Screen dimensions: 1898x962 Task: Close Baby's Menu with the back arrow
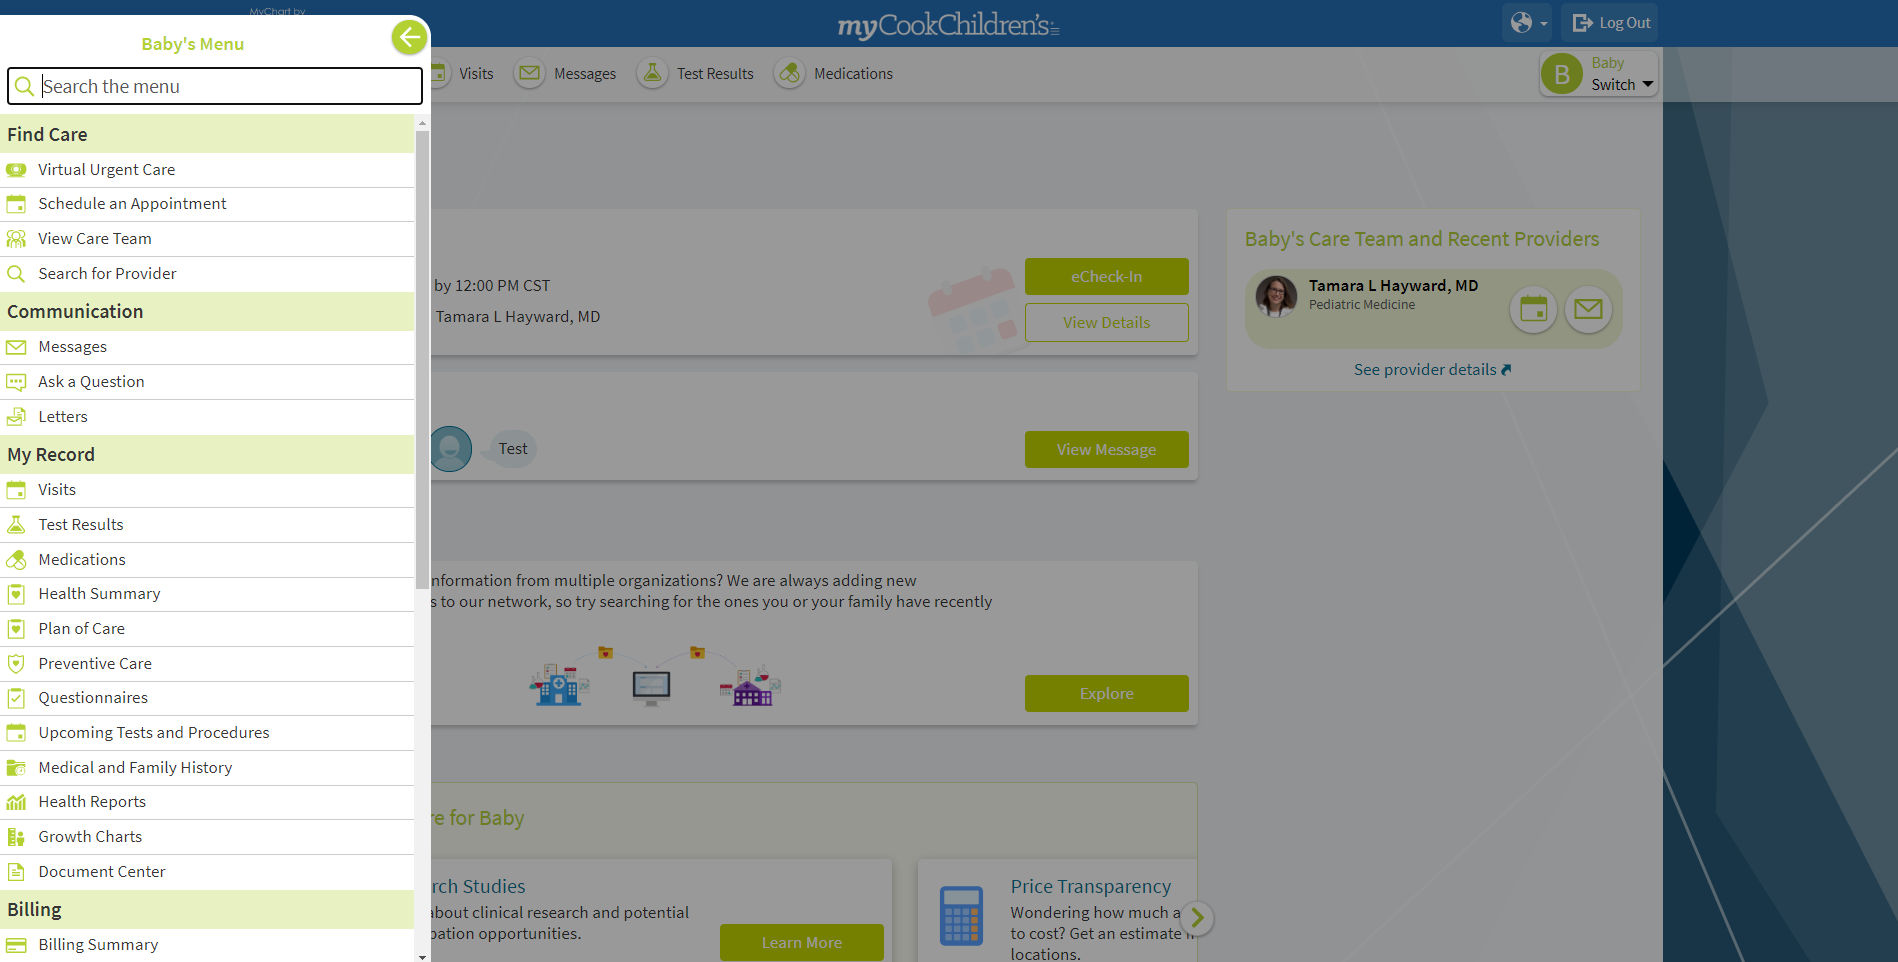click(408, 38)
